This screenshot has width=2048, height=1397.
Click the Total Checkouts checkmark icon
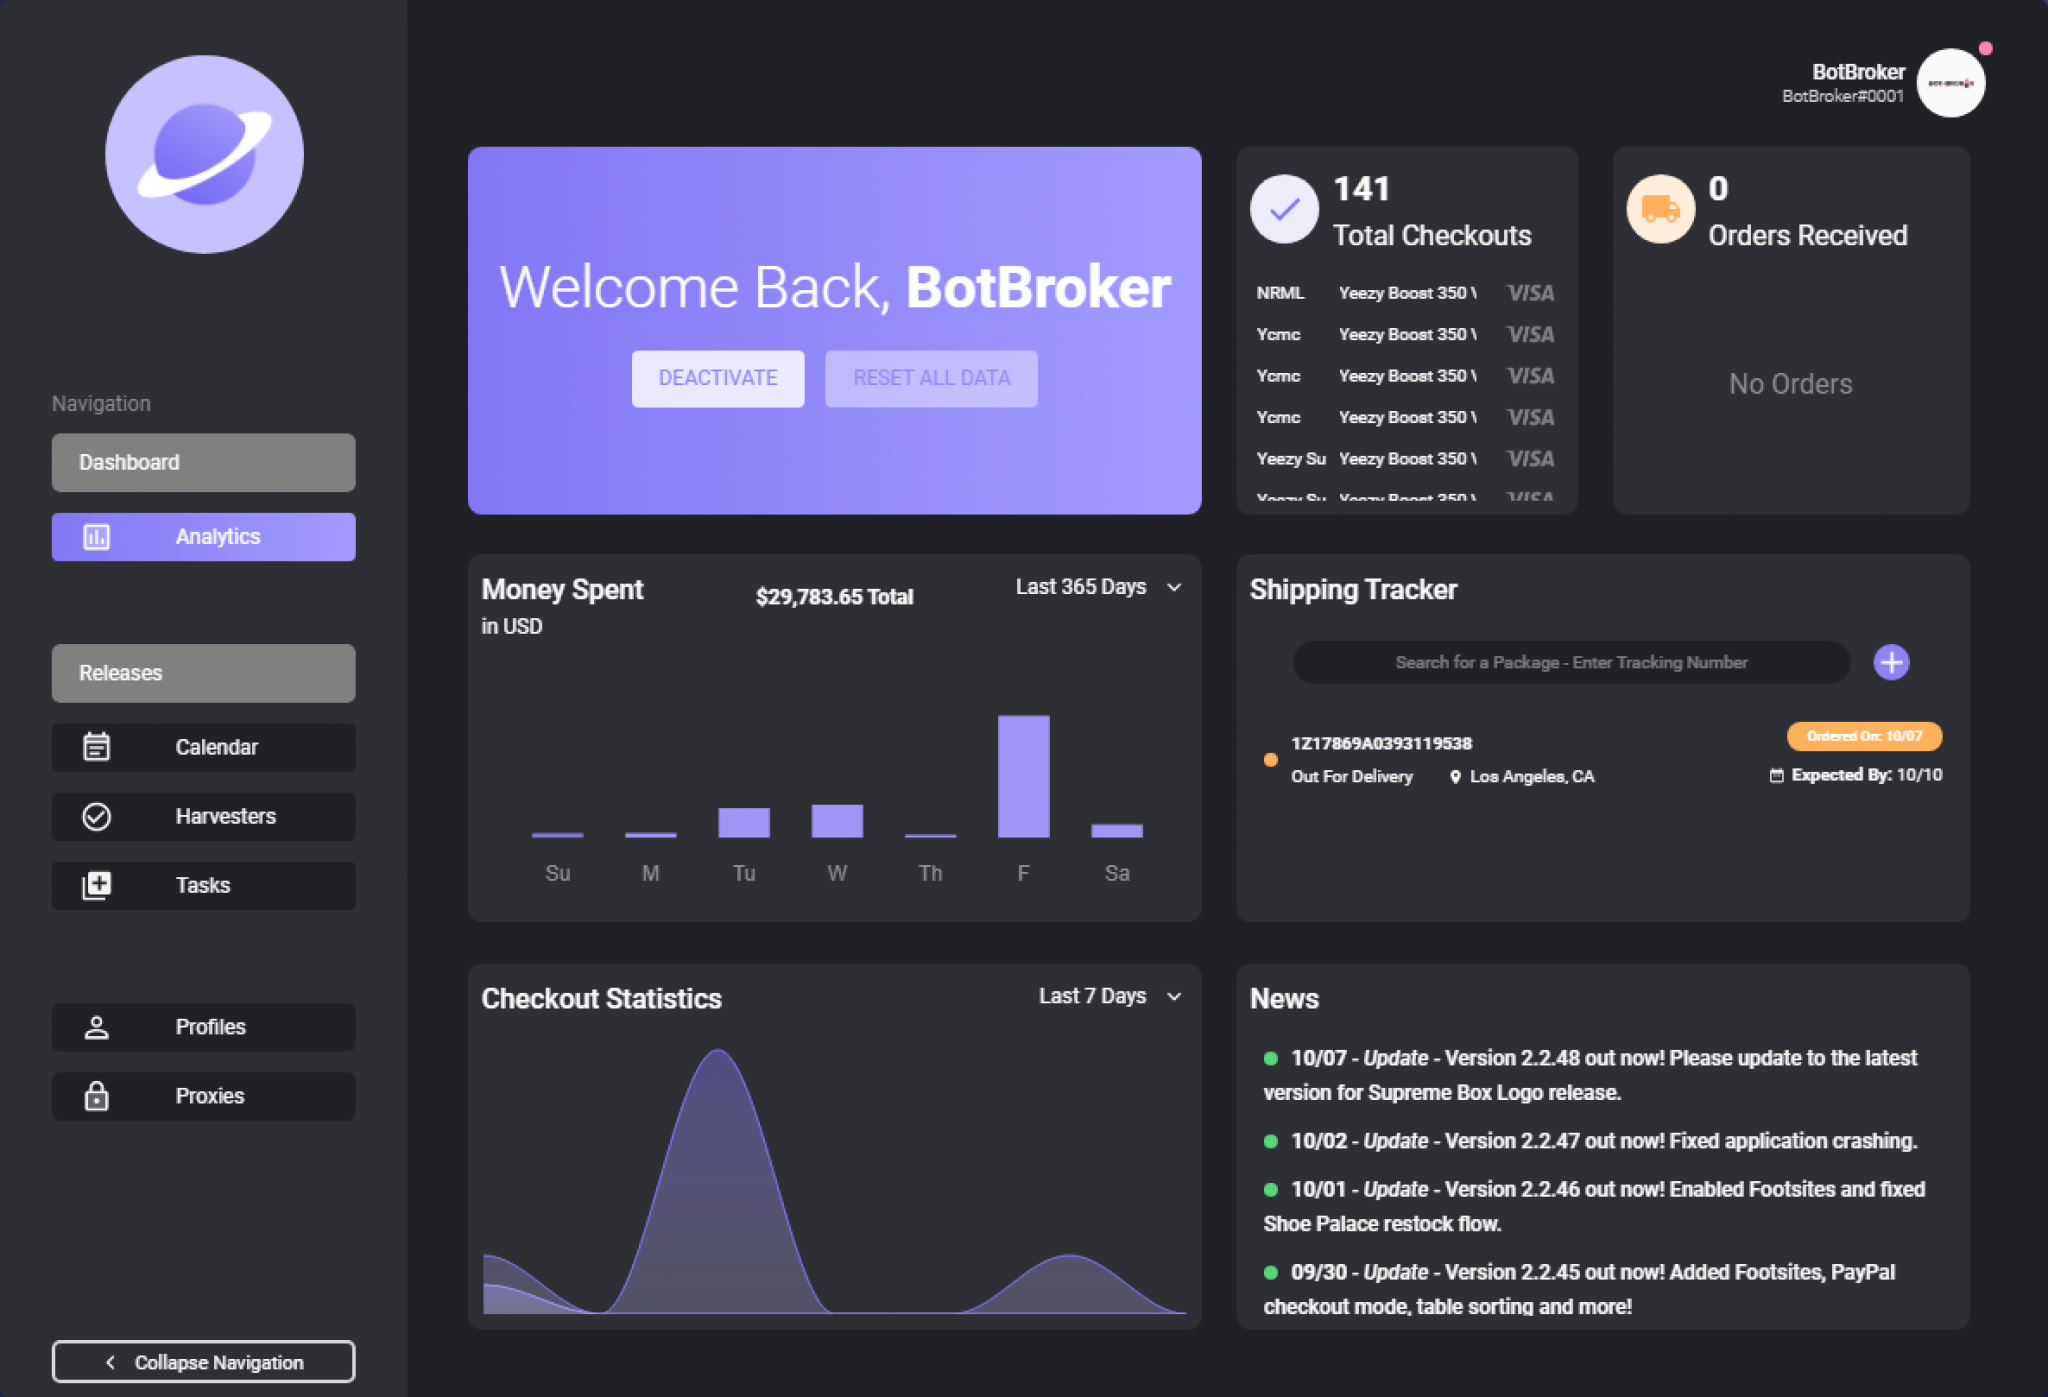click(1284, 209)
